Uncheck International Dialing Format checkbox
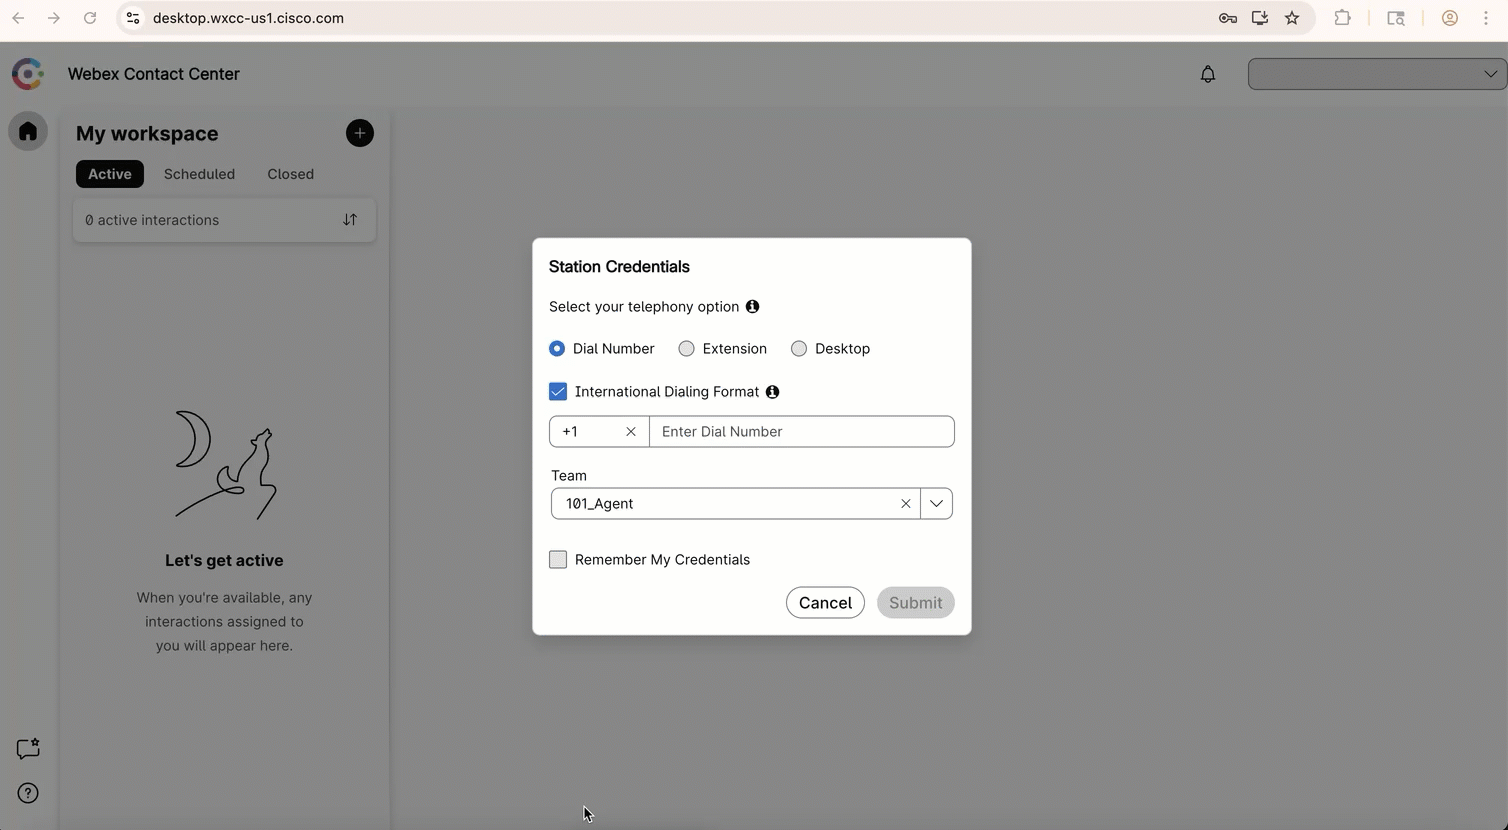Screen dimensions: 1508x830 pyautogui.click(x=558, y=392)
